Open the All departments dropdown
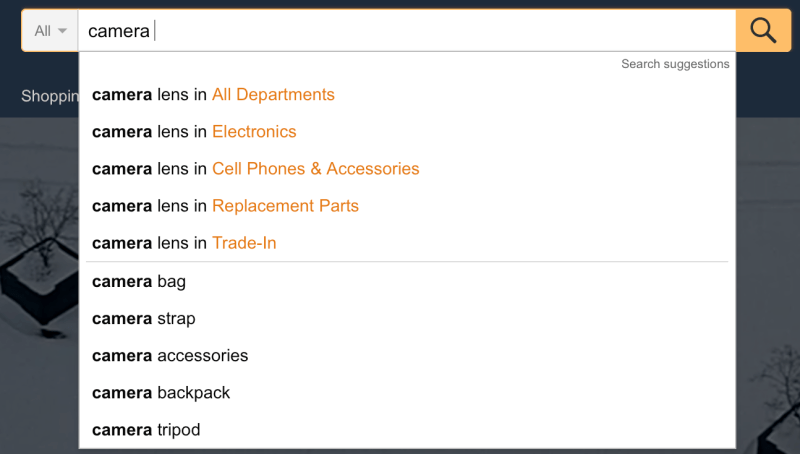This screenshot has width=800, height=454. pyautogui.click(x=50, y=31)
